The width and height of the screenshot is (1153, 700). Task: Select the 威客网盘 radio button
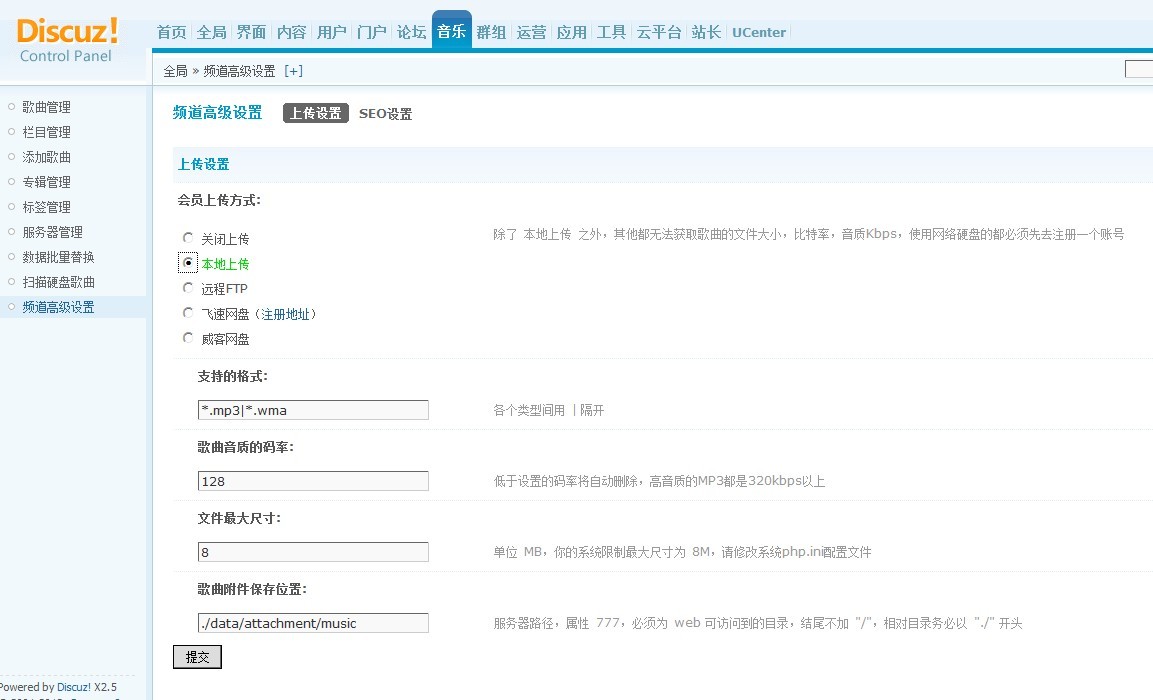tap(188, 338)
